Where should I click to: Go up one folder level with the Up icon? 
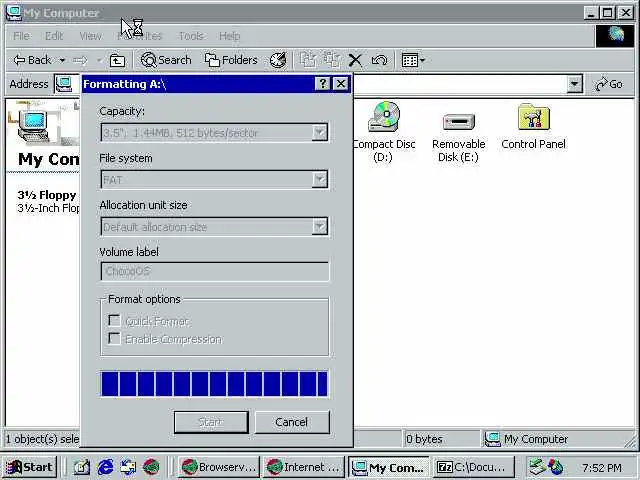(x=117, y=60)
